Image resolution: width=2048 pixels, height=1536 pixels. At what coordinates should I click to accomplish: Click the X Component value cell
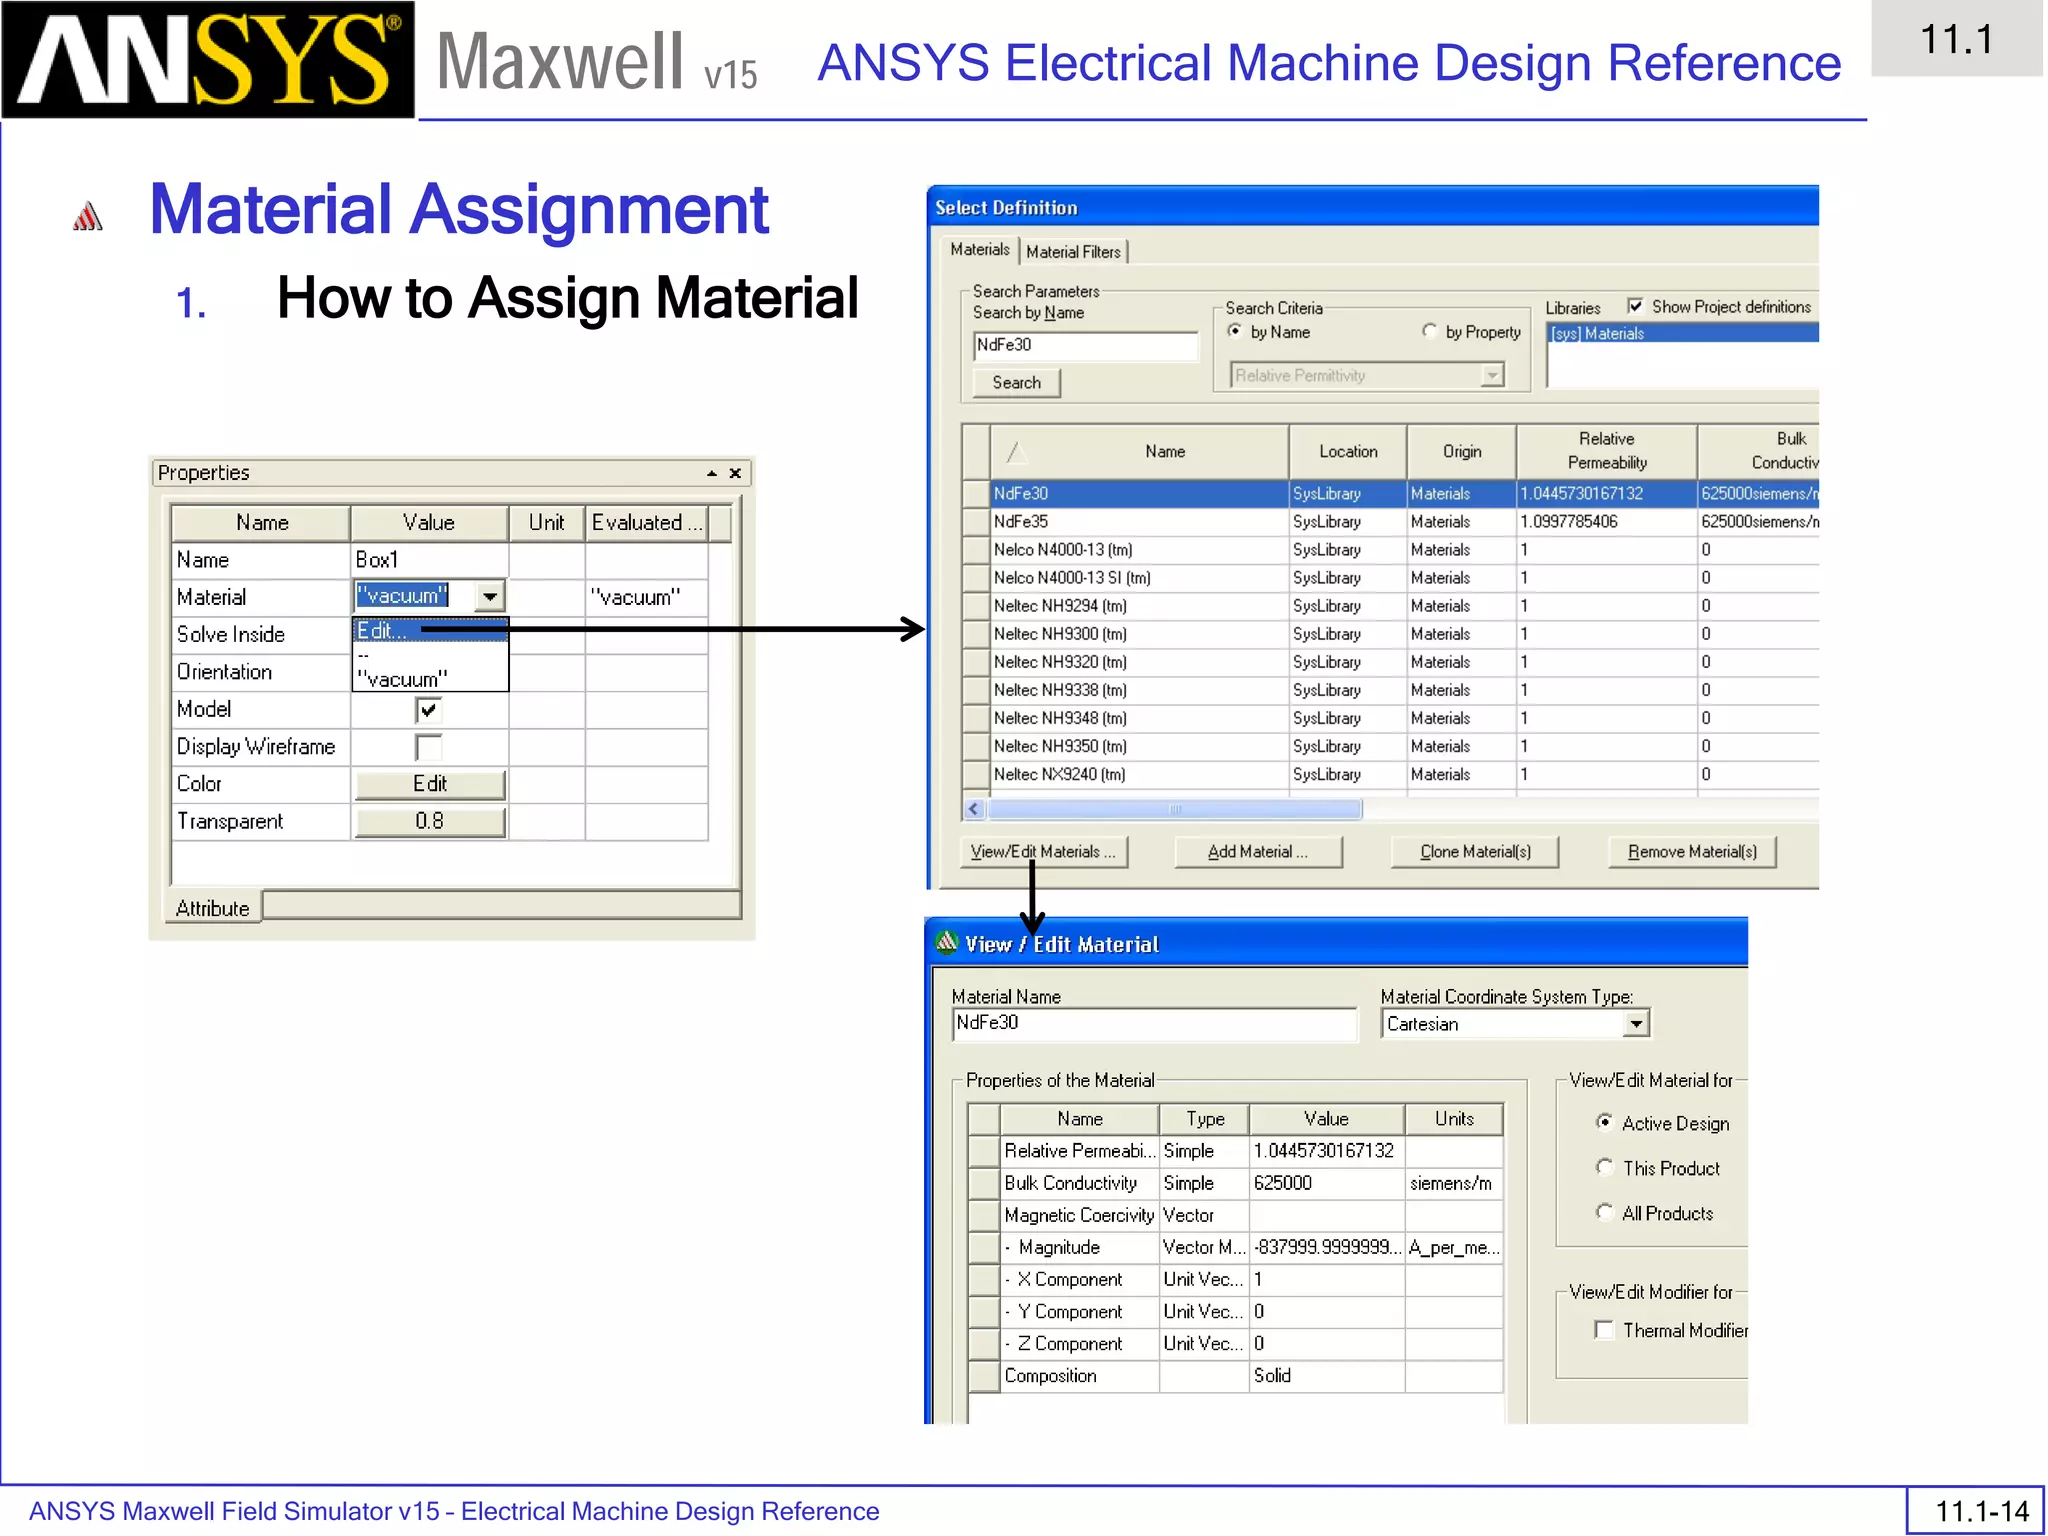pos(1326,1279)
